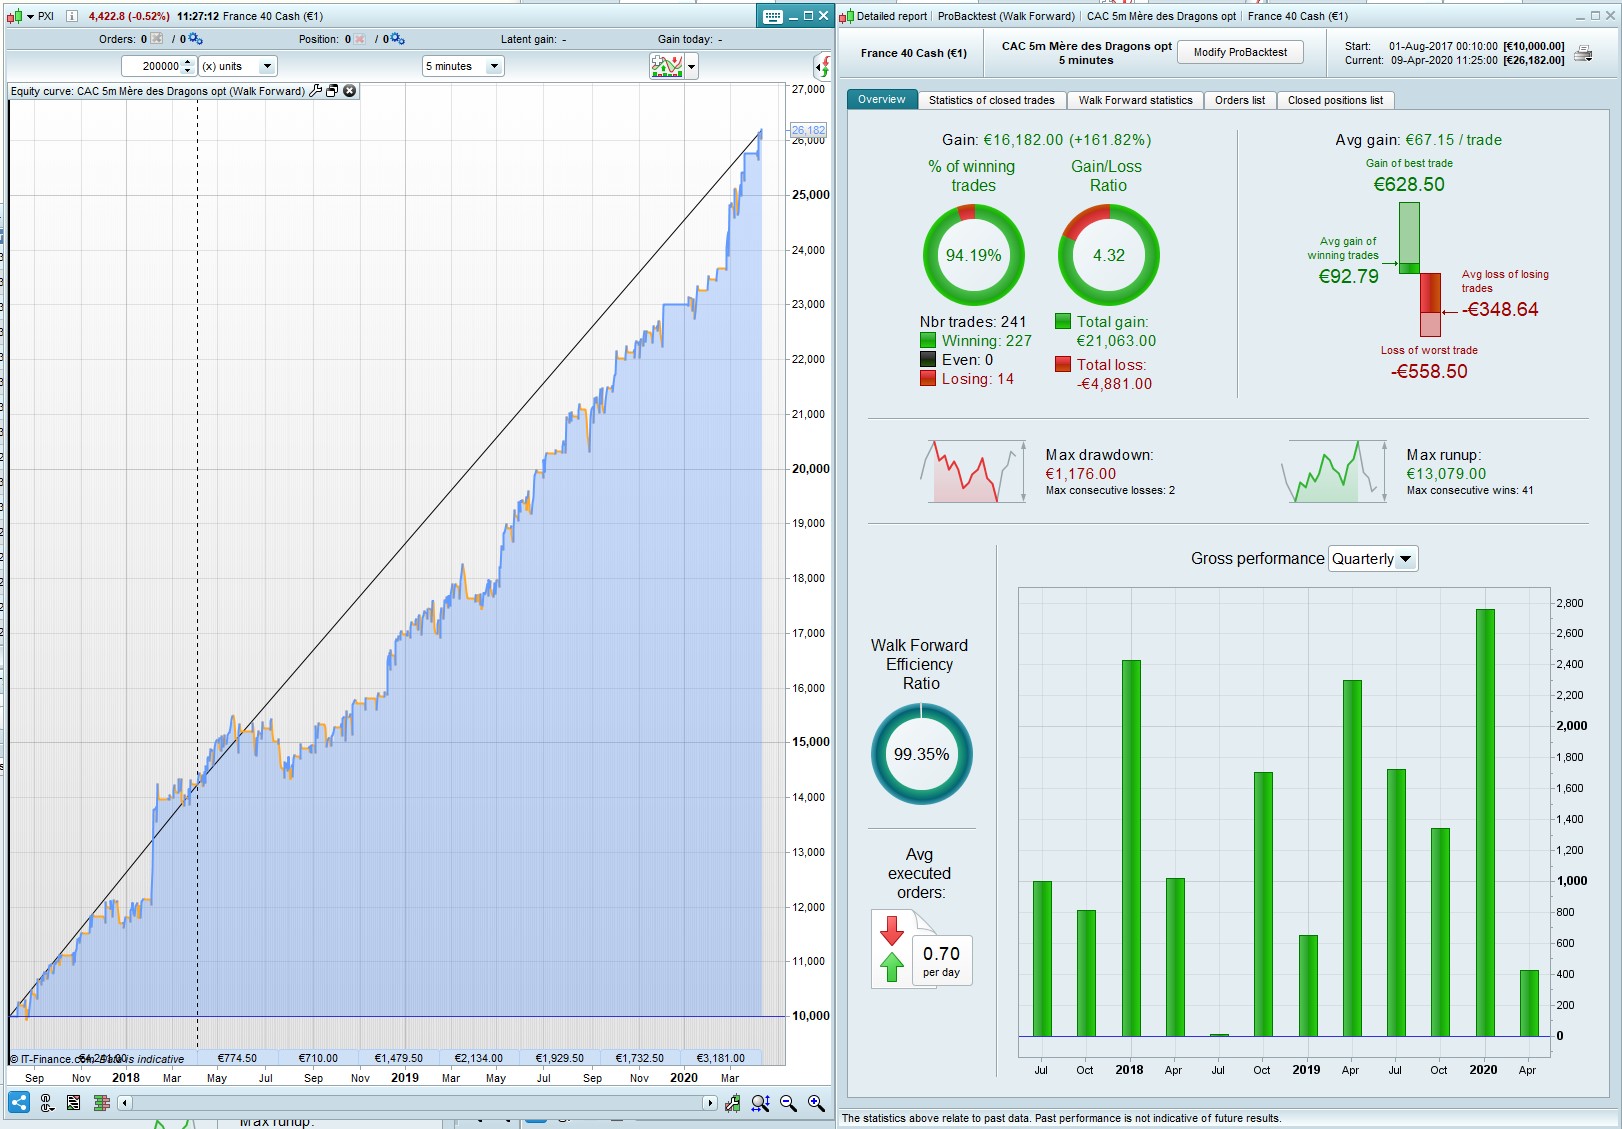Open the Walk Forward statistics tab
The height and width of the screenshot is (1129, 1622).
point(1135,100)
